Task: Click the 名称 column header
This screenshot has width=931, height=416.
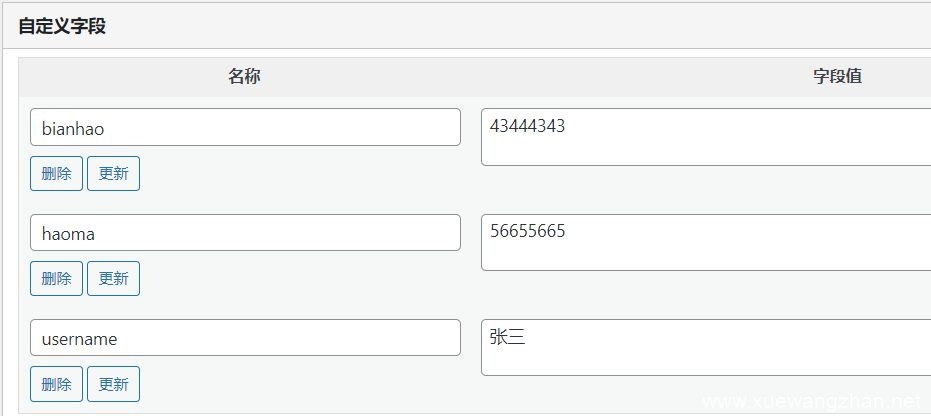Action: pos(245,77)
